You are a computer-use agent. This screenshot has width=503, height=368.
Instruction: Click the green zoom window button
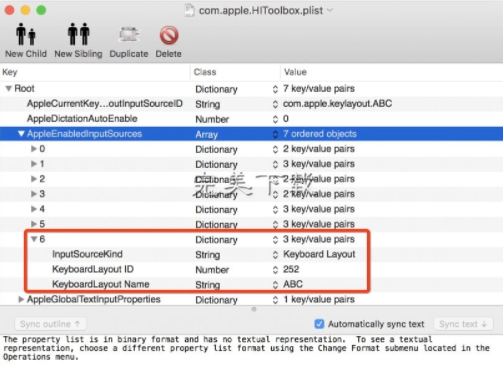(x=41, y=10)
